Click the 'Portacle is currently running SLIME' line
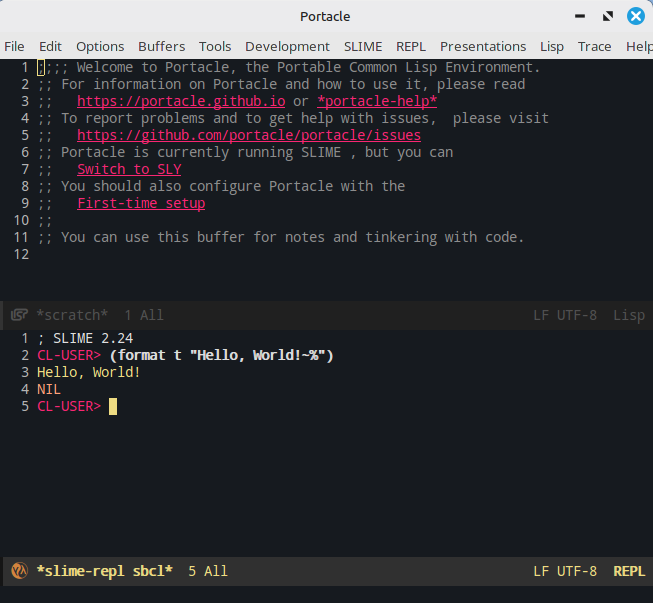This screenshot has height=603, width=653. click(246, 152)
